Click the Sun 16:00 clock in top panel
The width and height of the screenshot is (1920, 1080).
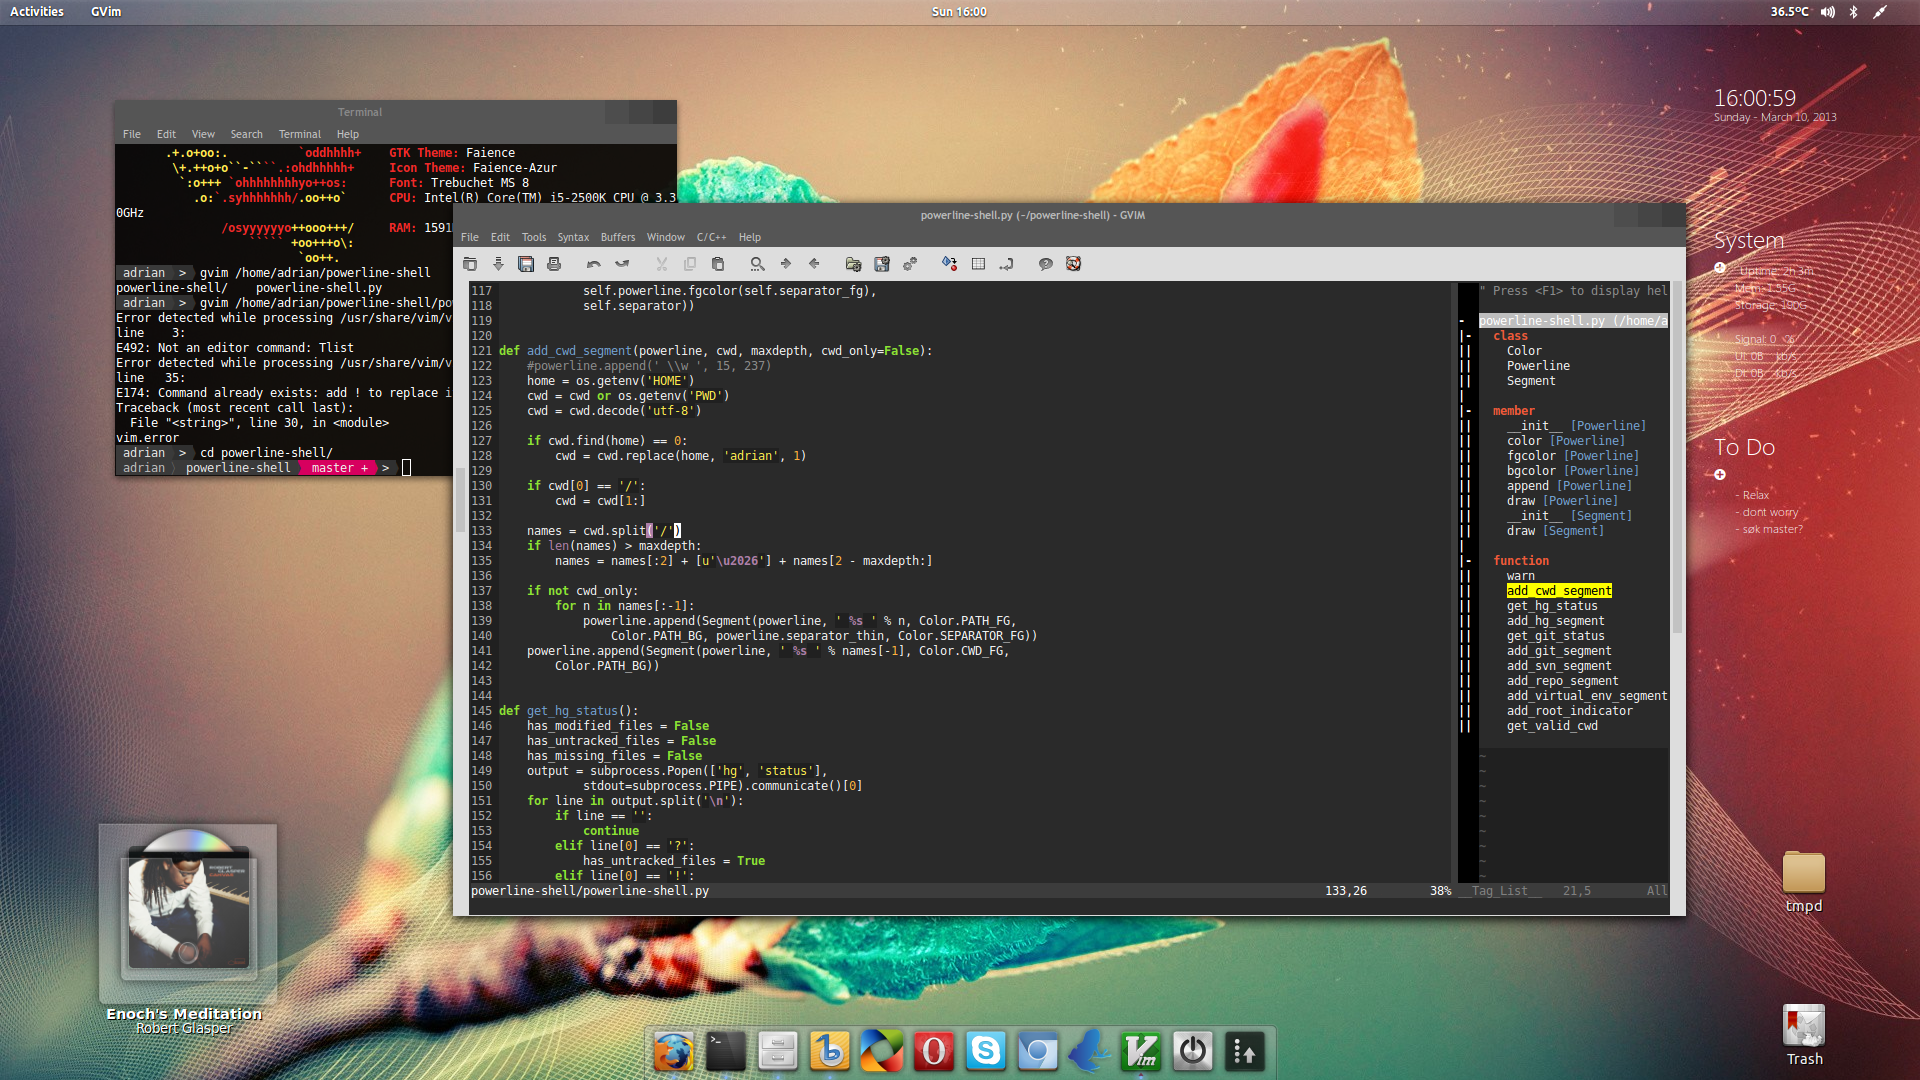959,12
